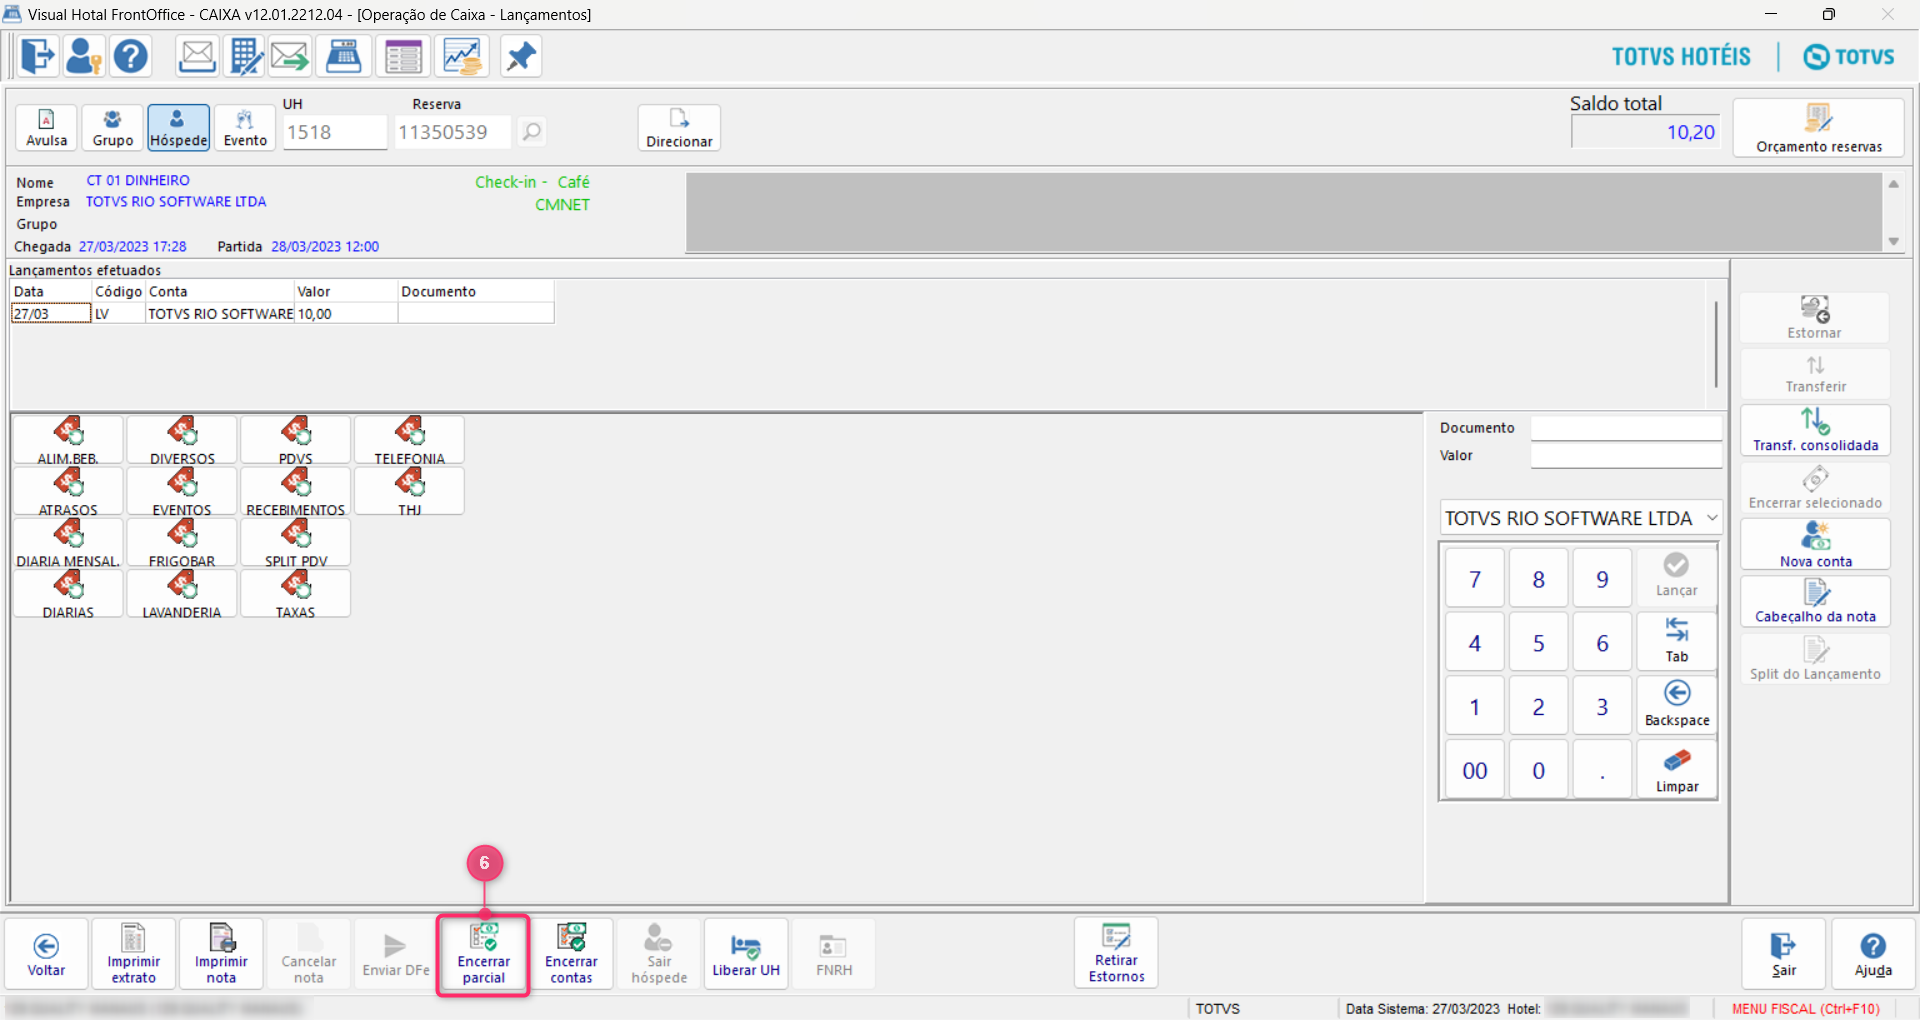Select the TELEFONIA charge category

coord(410,440)
